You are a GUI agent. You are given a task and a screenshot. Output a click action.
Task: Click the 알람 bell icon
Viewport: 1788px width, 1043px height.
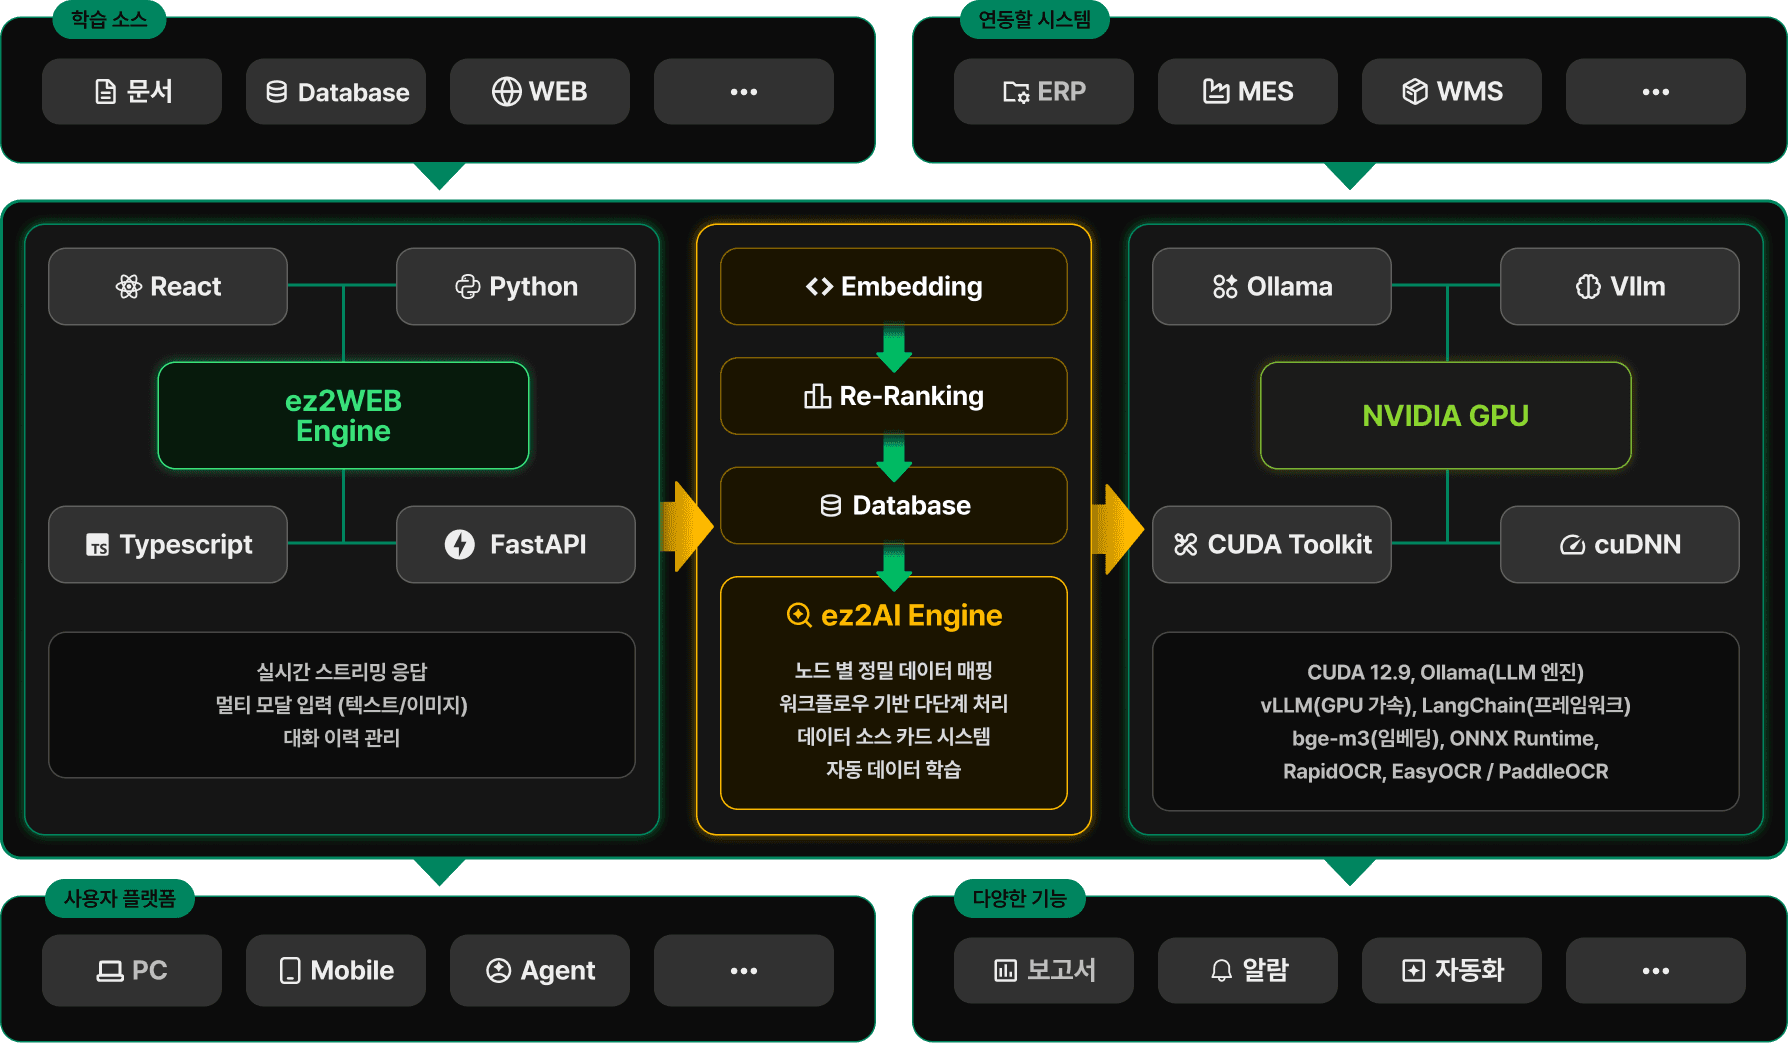(x=1221, y=971)
